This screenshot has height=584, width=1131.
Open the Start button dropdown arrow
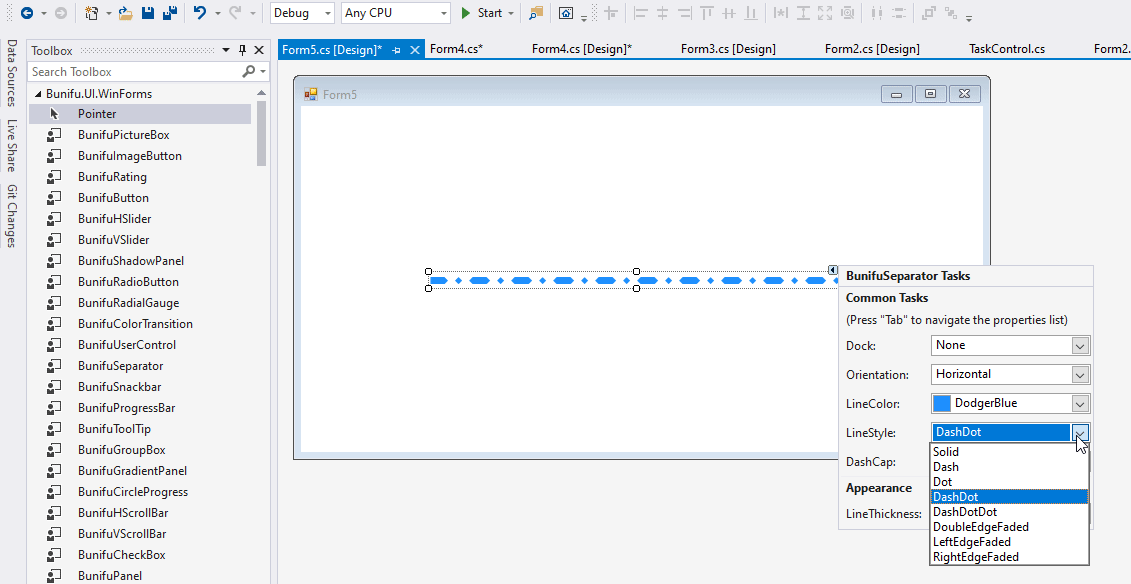point(511,13)
